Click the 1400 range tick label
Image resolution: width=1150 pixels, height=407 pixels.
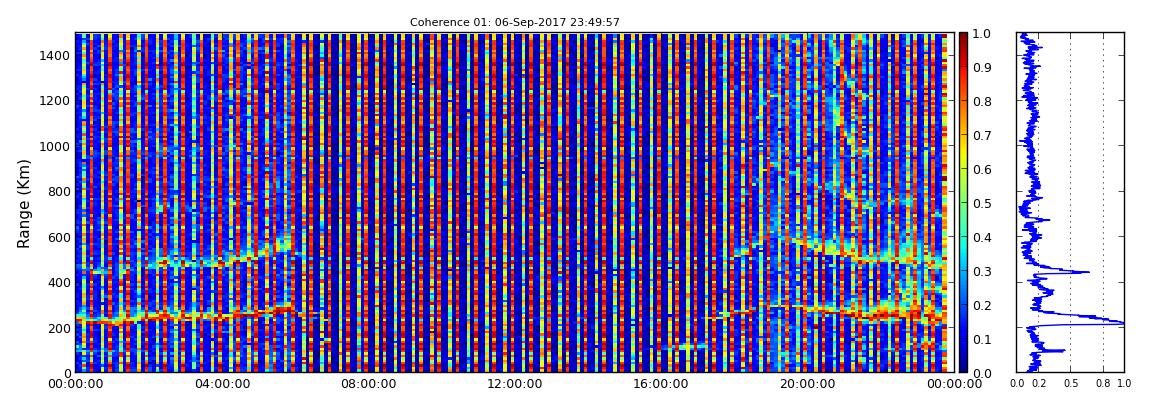point(56,56)
